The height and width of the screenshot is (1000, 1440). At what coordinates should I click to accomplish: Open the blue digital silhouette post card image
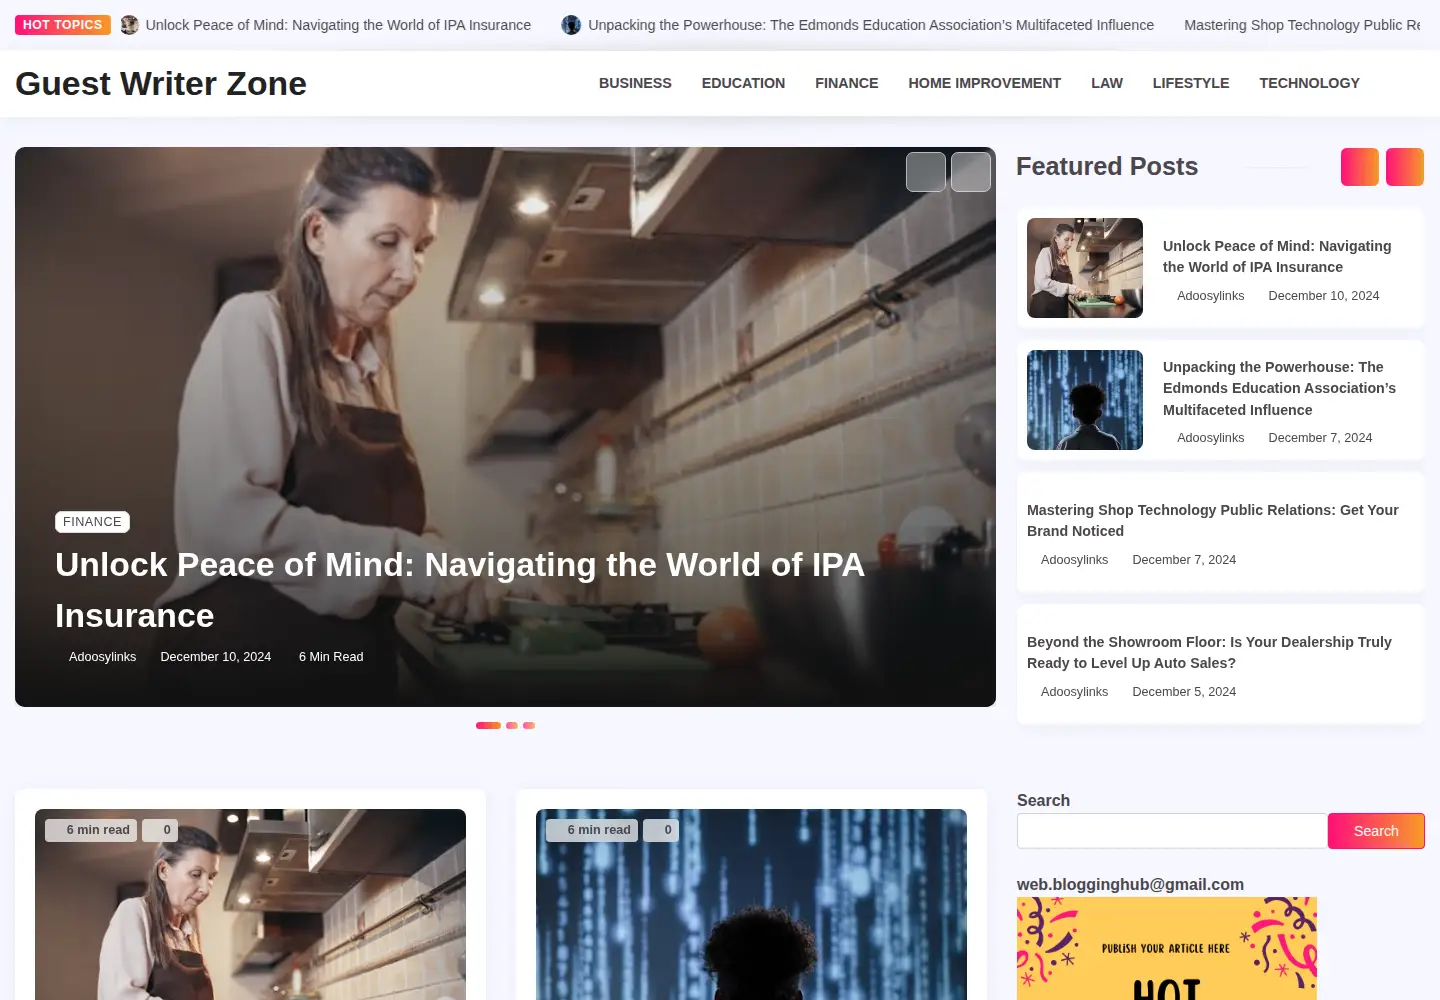751,904
